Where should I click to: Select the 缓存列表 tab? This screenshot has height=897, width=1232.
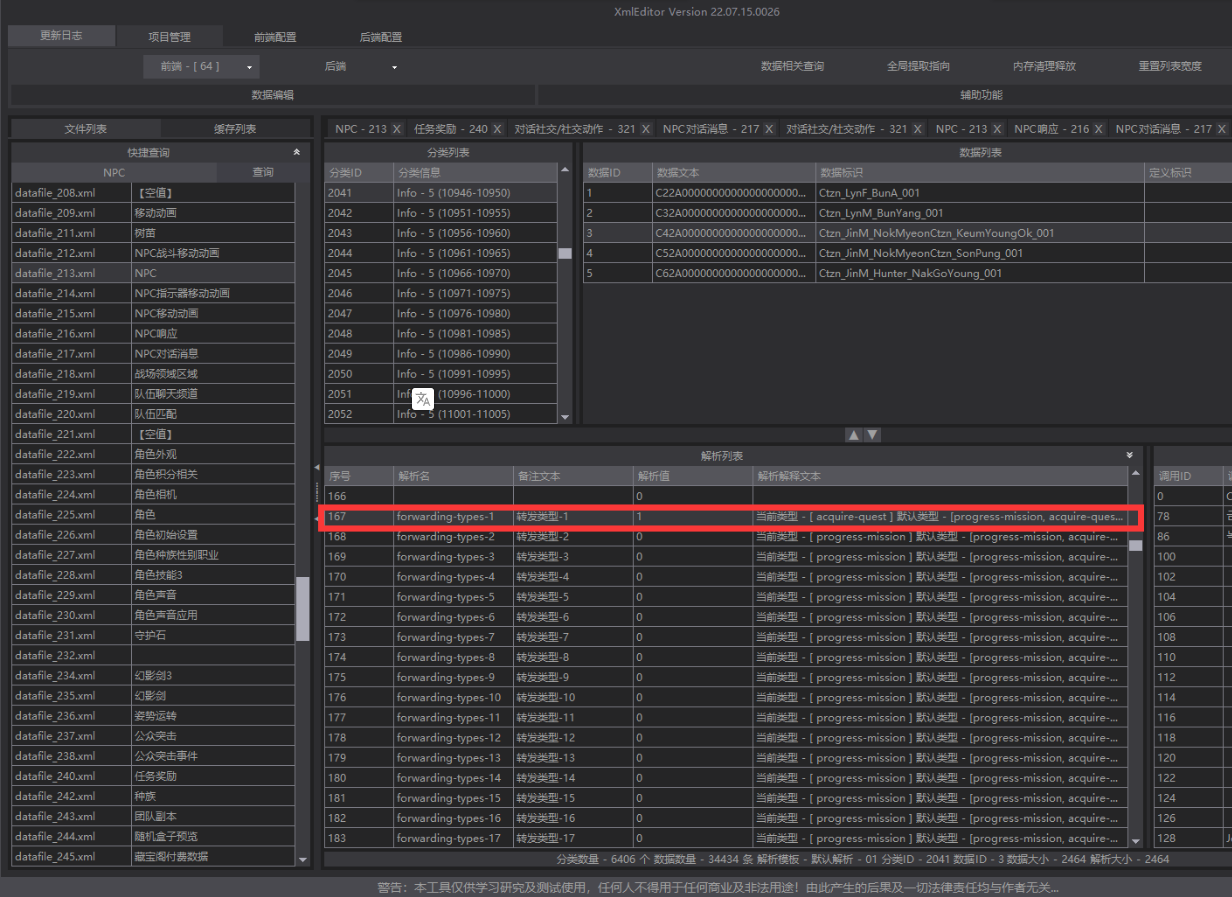(x=235, y=129)
